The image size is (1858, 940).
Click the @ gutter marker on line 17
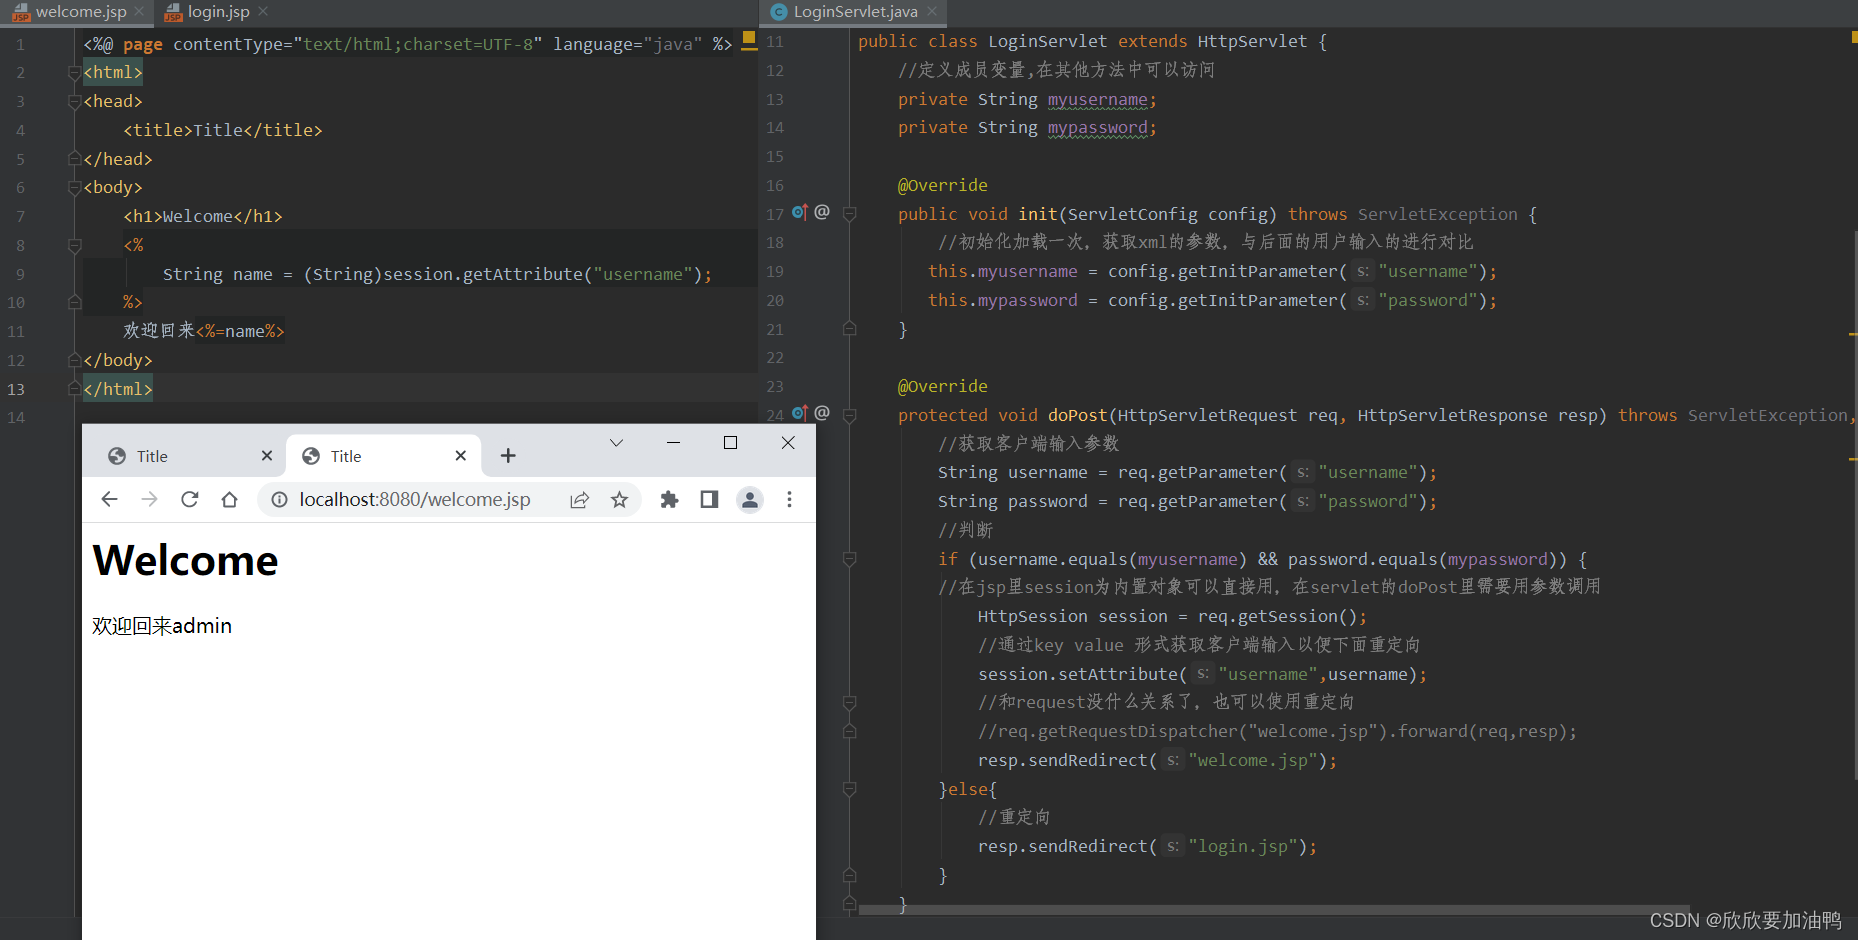pyautogui.click(x=822, y=212)
